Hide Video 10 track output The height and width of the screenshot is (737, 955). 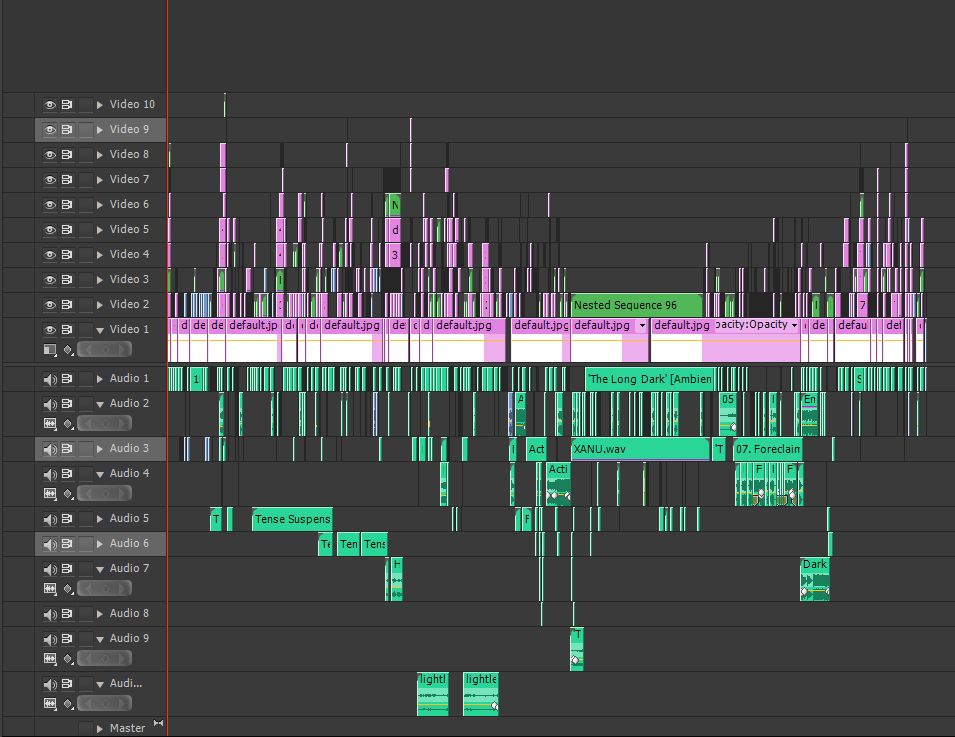(50, 105)
